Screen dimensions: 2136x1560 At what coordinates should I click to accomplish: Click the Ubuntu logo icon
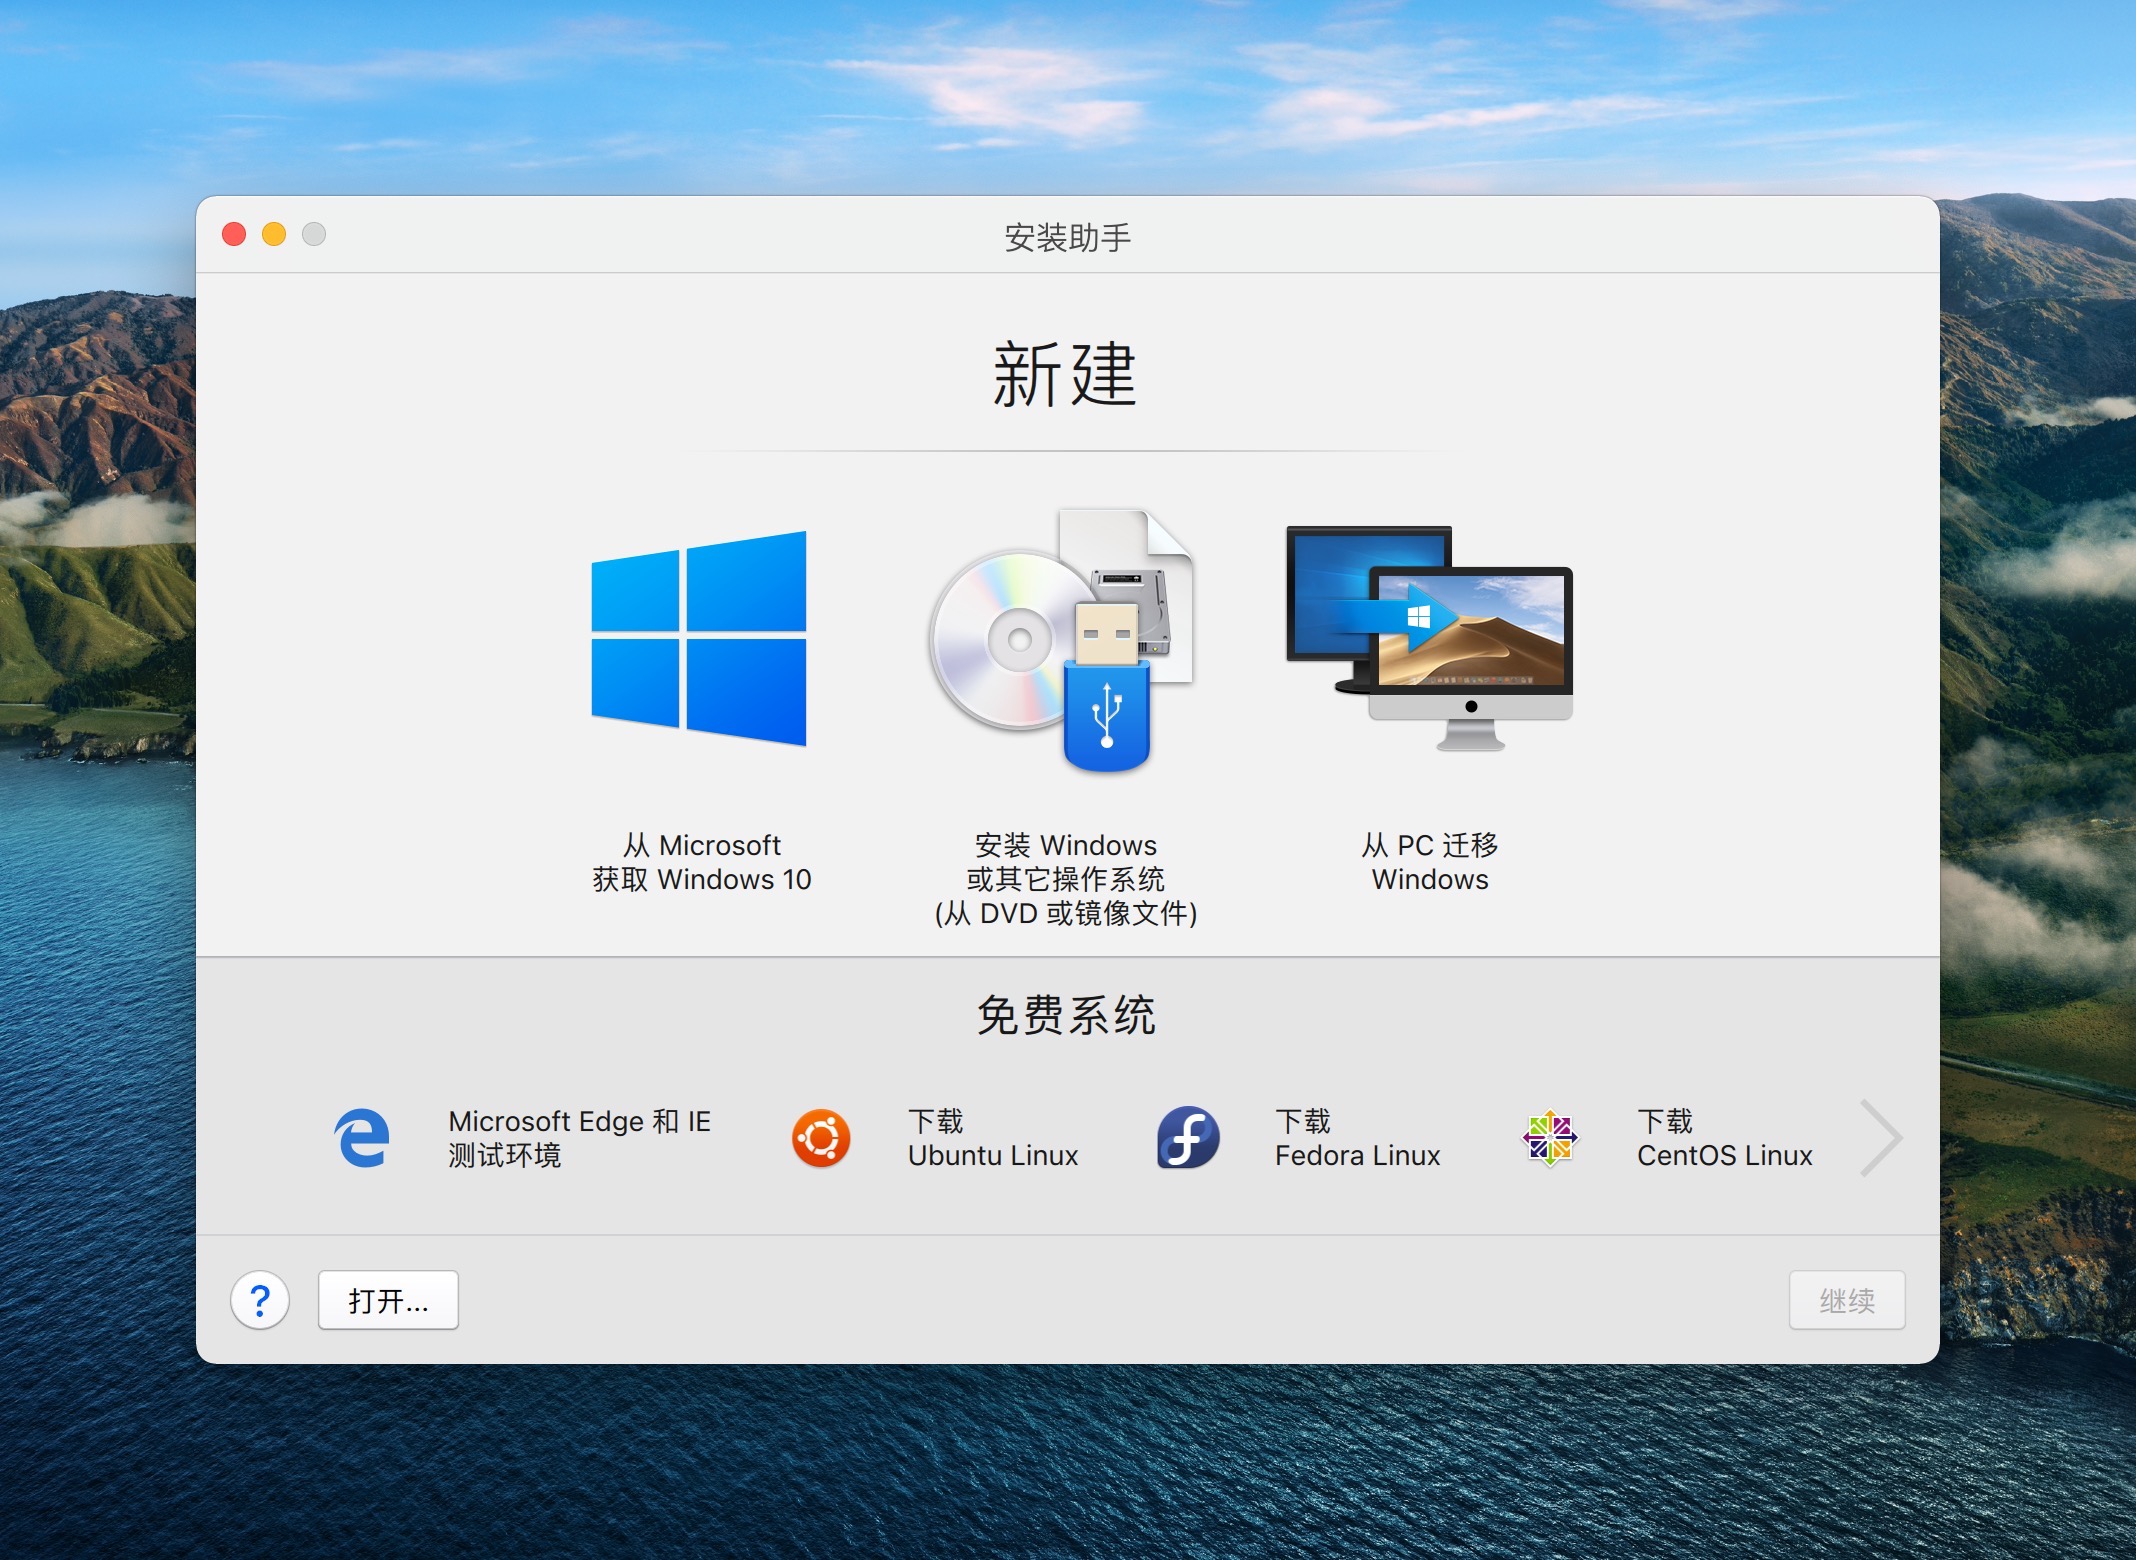821,1138
